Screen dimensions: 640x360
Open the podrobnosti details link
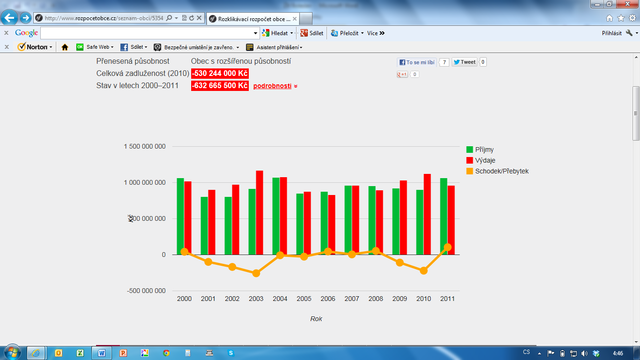pos(272,86)
